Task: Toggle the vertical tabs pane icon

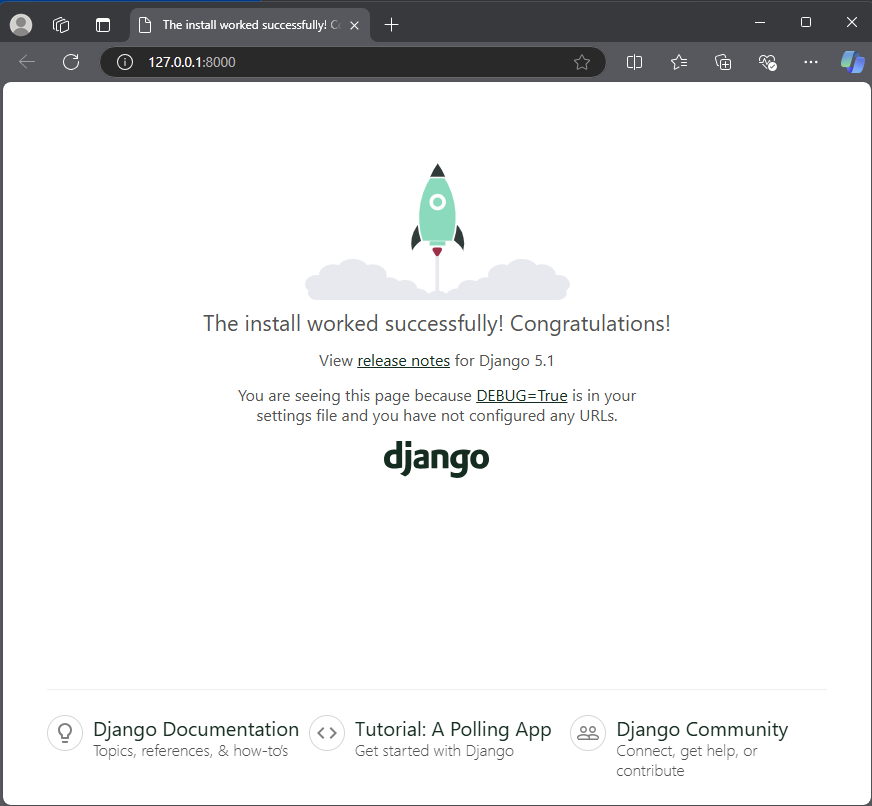Action: pos(103,25)
